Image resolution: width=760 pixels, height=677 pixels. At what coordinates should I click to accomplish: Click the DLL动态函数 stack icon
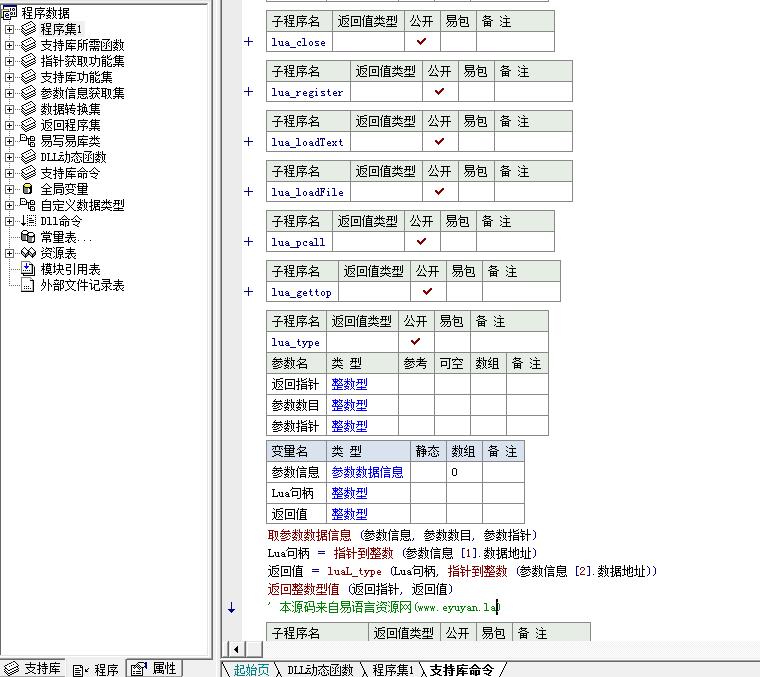(x=28, y=157)
